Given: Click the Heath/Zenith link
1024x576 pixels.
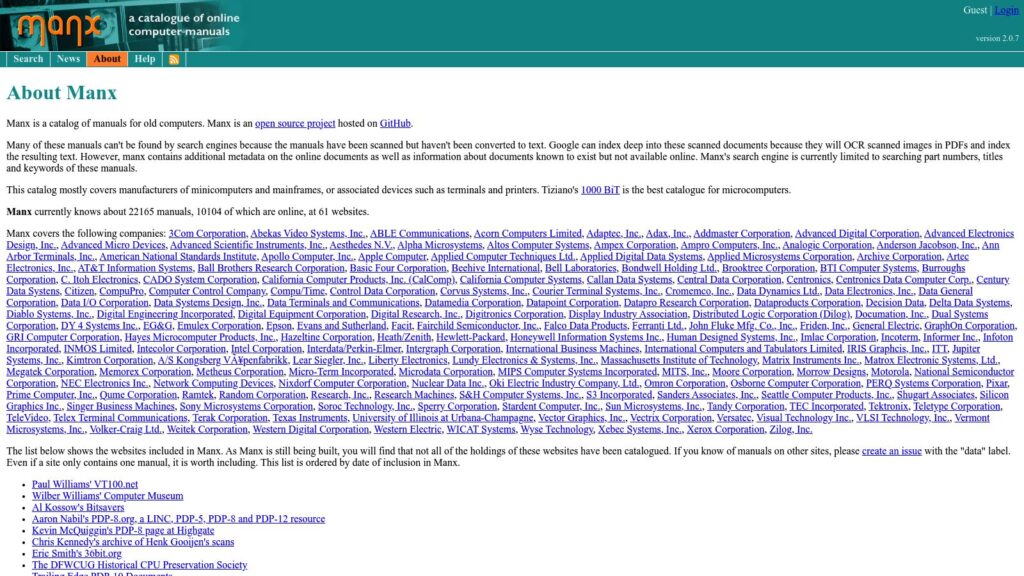Looking at the screenshot, I should point(404,338).
